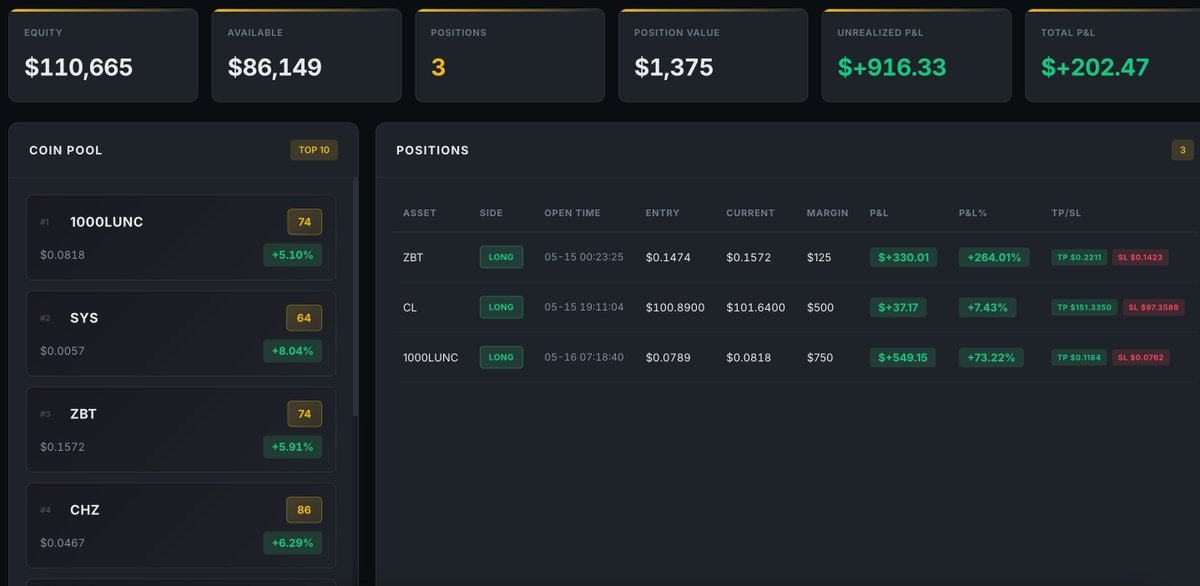This screenshot has height=586, width=1200.
Task: Click the POSITIONS panel title
Action: coord(433,150)
